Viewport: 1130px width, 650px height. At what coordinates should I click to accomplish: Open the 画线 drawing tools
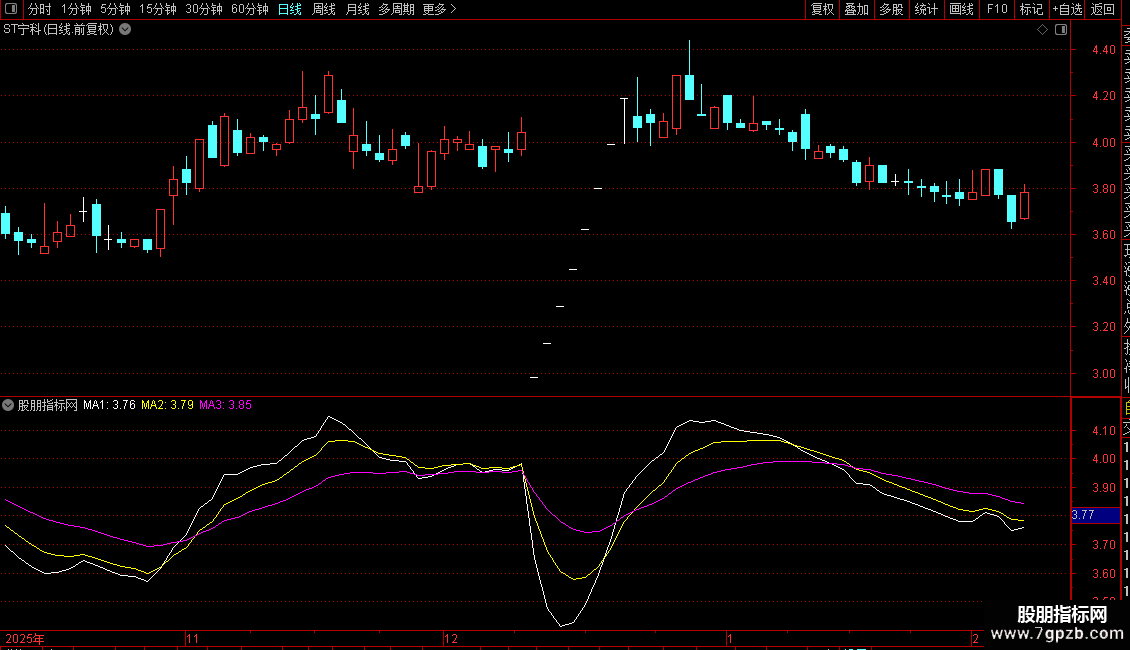click(x=961, y=9)
